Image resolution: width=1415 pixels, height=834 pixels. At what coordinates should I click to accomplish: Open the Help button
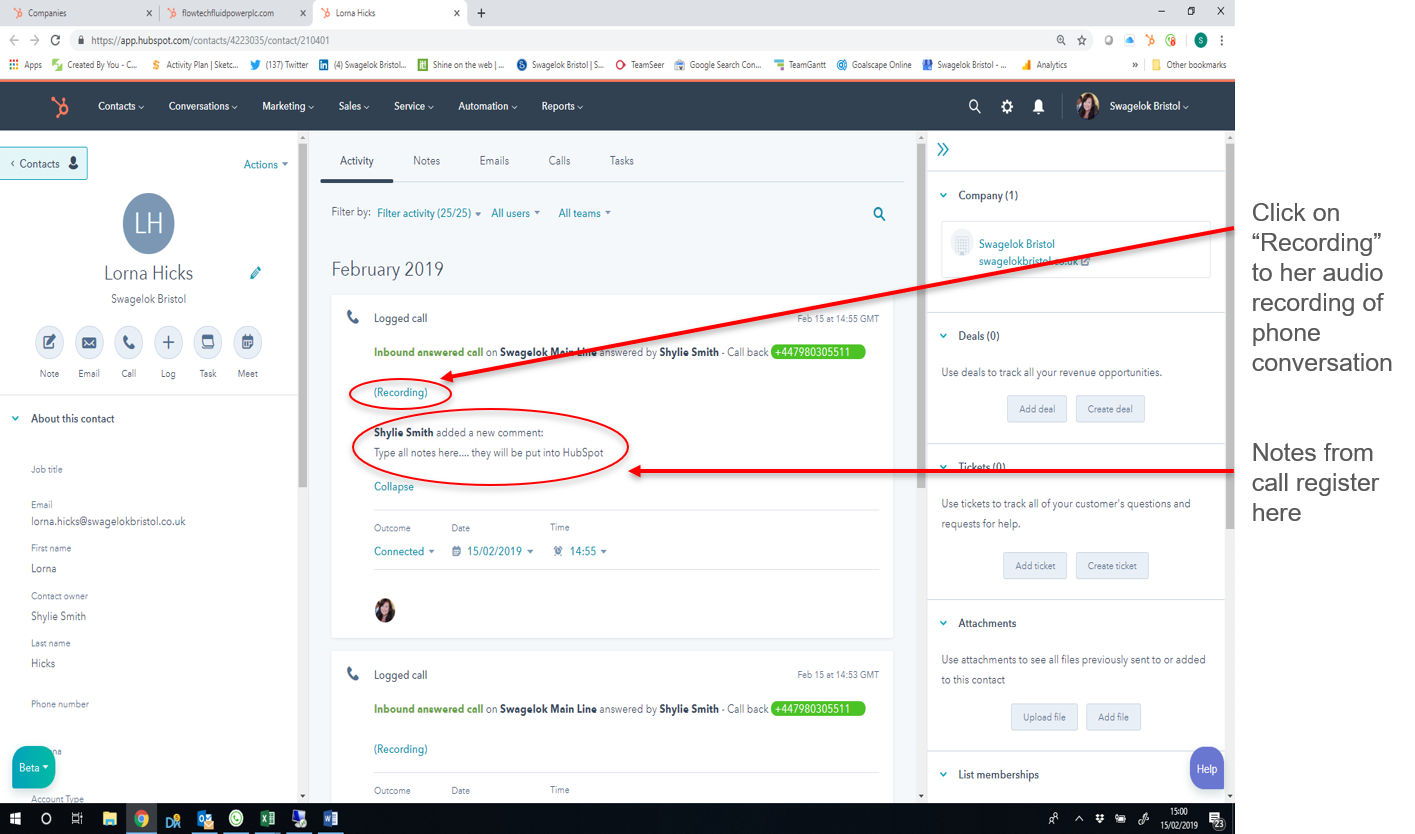(1207, 769)
